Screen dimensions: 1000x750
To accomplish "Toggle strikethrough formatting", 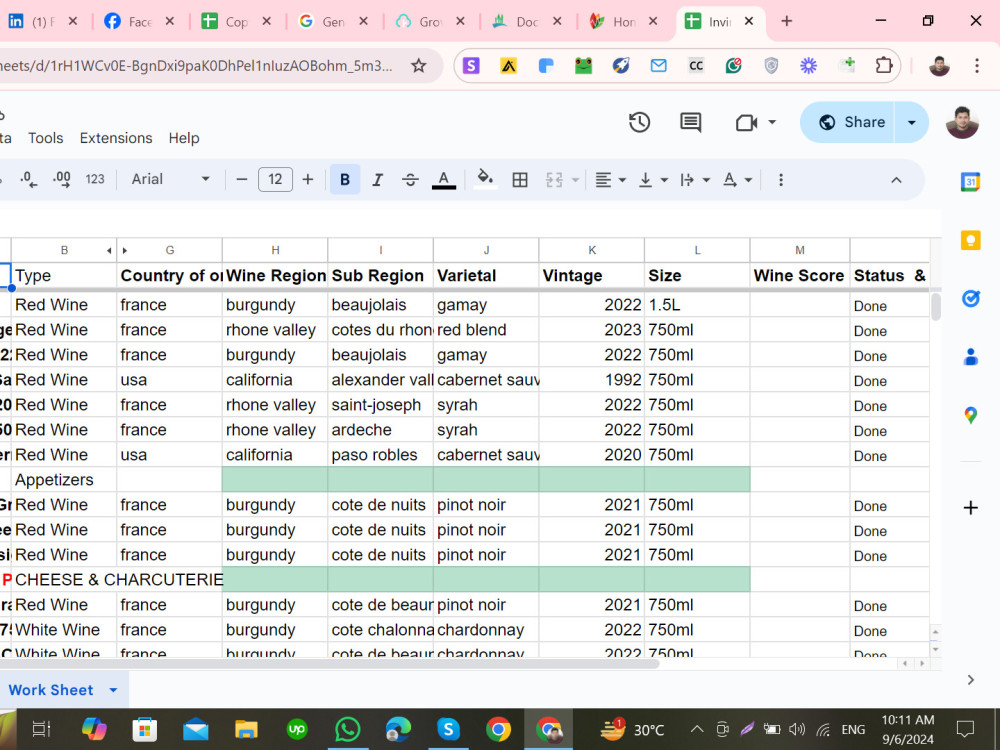I will [x=410, y=180].
